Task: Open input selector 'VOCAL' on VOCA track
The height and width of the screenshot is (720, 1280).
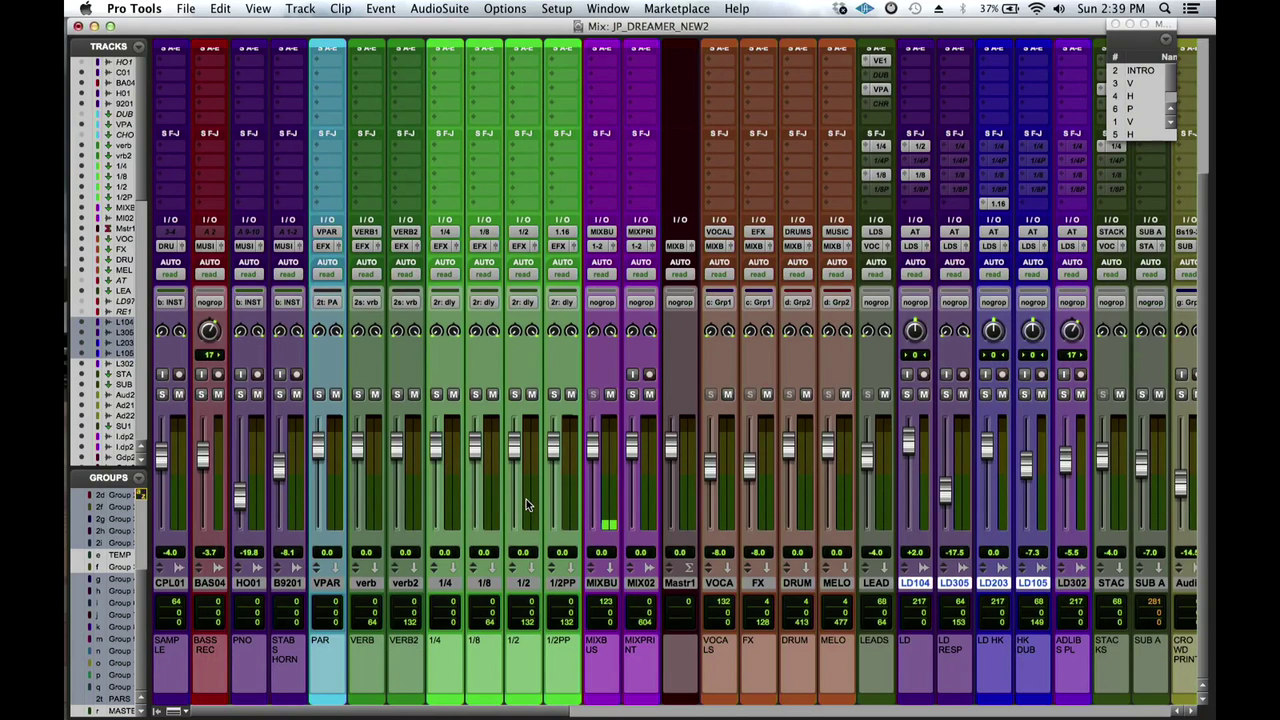Action: pyautogui.click(x=719, y=232)
